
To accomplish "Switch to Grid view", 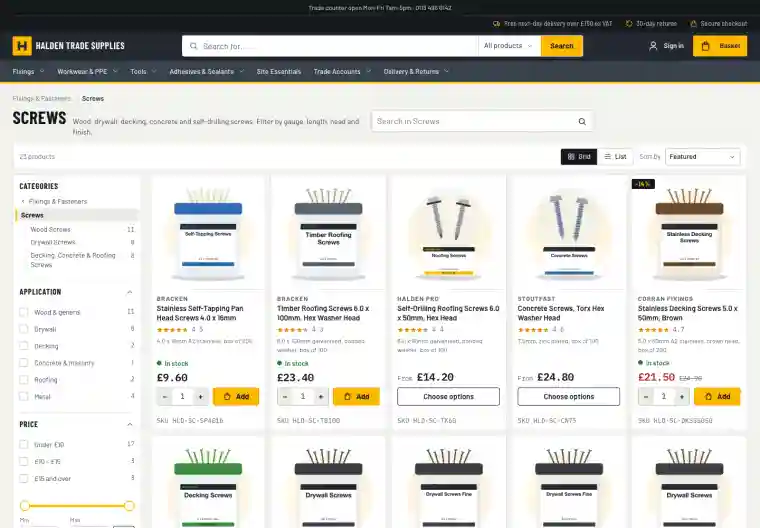I will point(579,157).
